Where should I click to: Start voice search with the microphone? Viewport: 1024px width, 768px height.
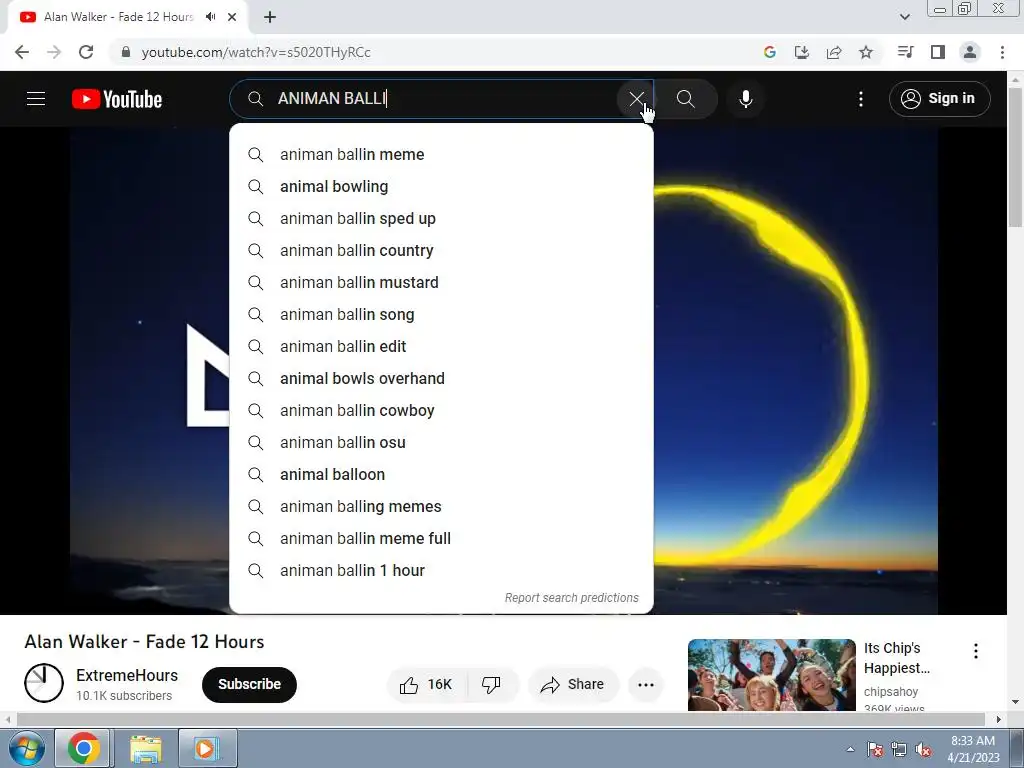pyautogui.click(x=745, y=99)
